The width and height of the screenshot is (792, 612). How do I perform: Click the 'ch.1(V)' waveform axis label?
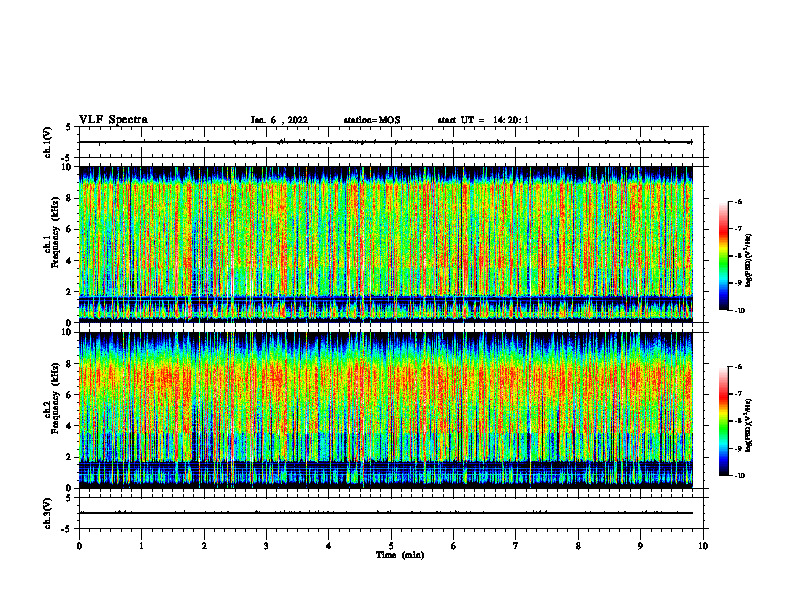[47, 142]
